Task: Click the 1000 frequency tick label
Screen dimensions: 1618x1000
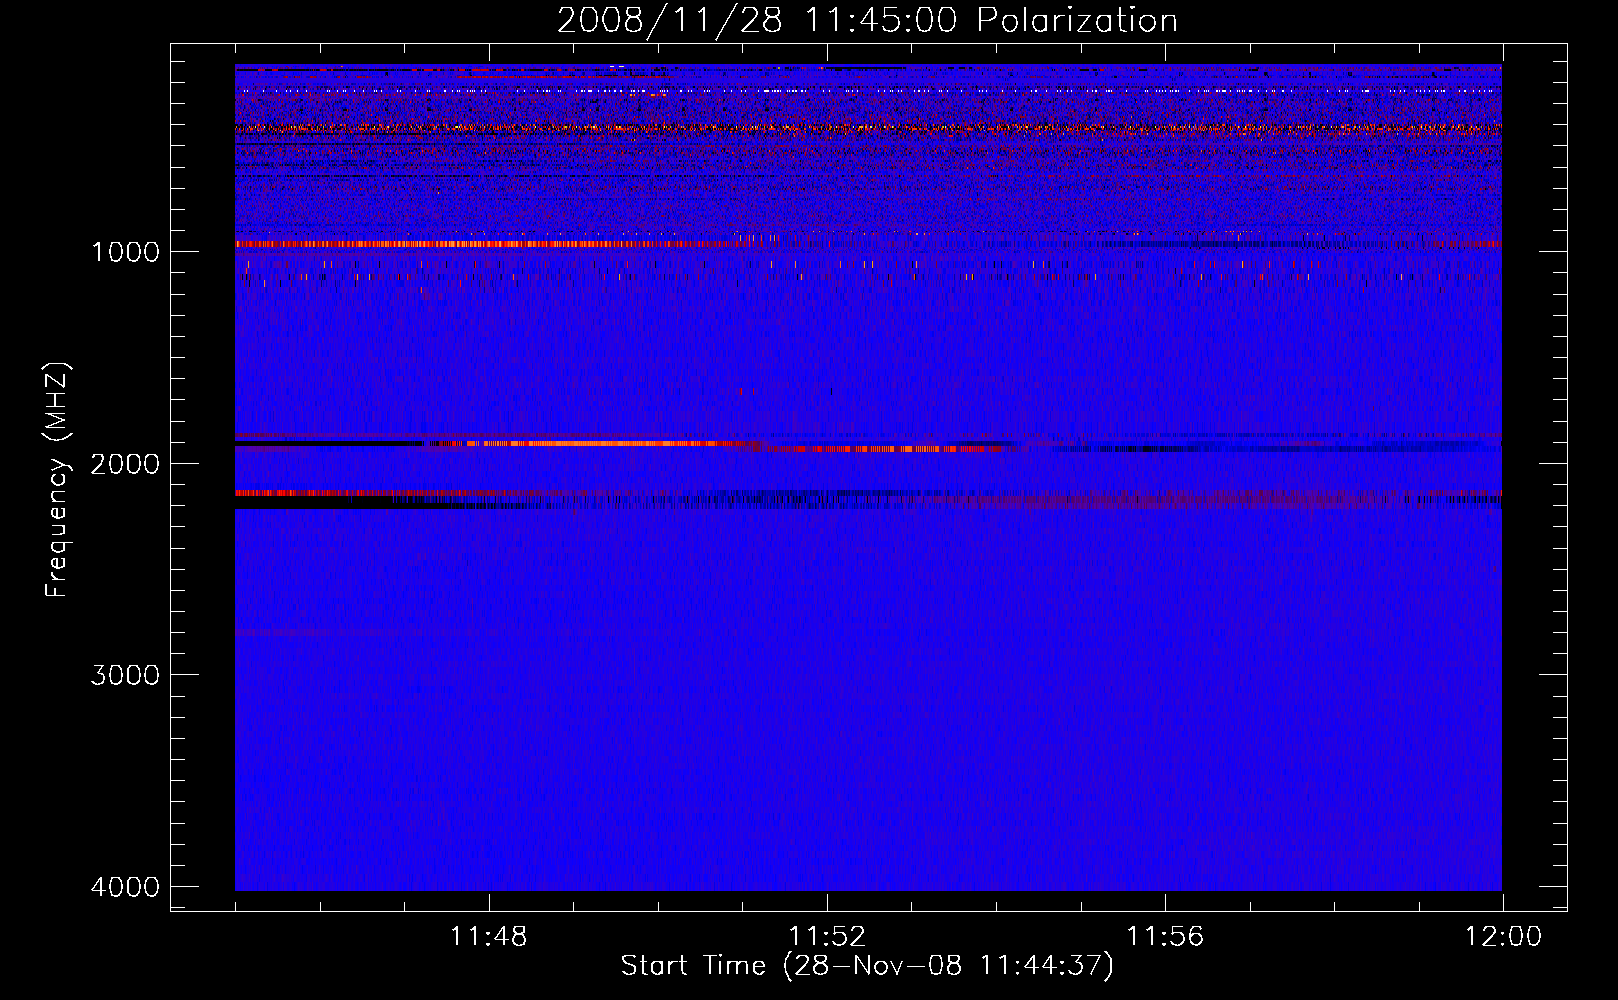Action: [x=125, y=251]
